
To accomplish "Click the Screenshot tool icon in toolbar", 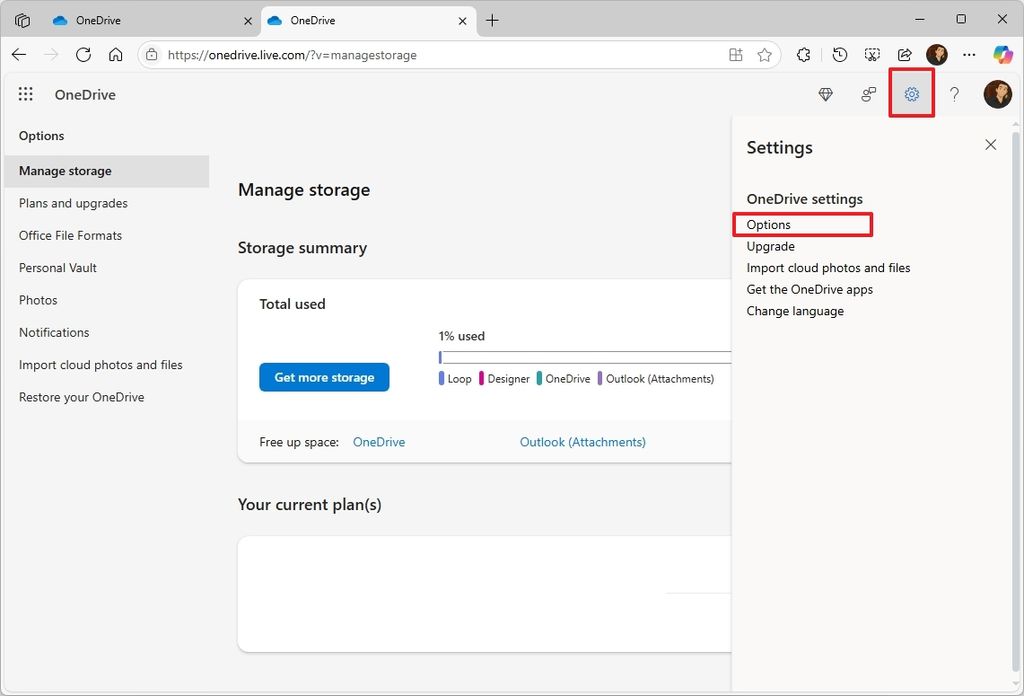I will click(x=872, y=55).
